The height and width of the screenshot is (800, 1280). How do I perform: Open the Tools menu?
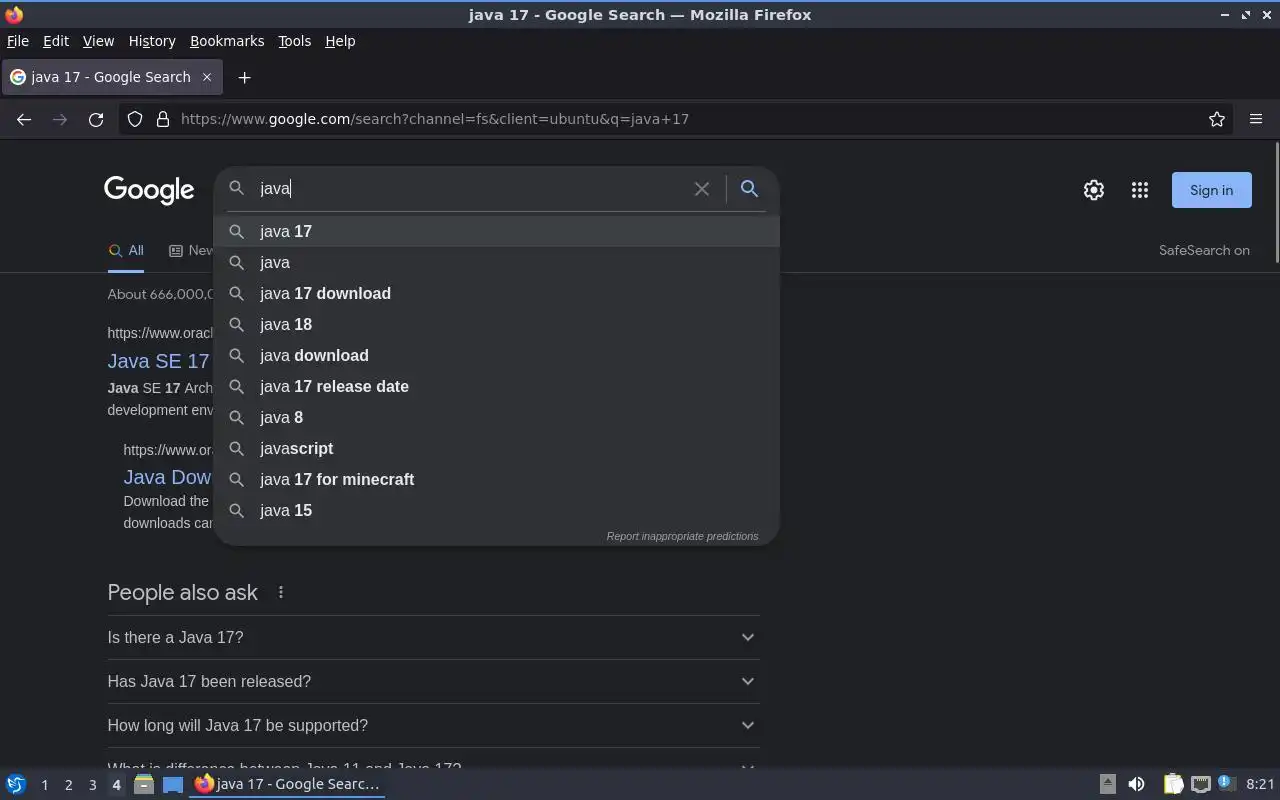294,41
